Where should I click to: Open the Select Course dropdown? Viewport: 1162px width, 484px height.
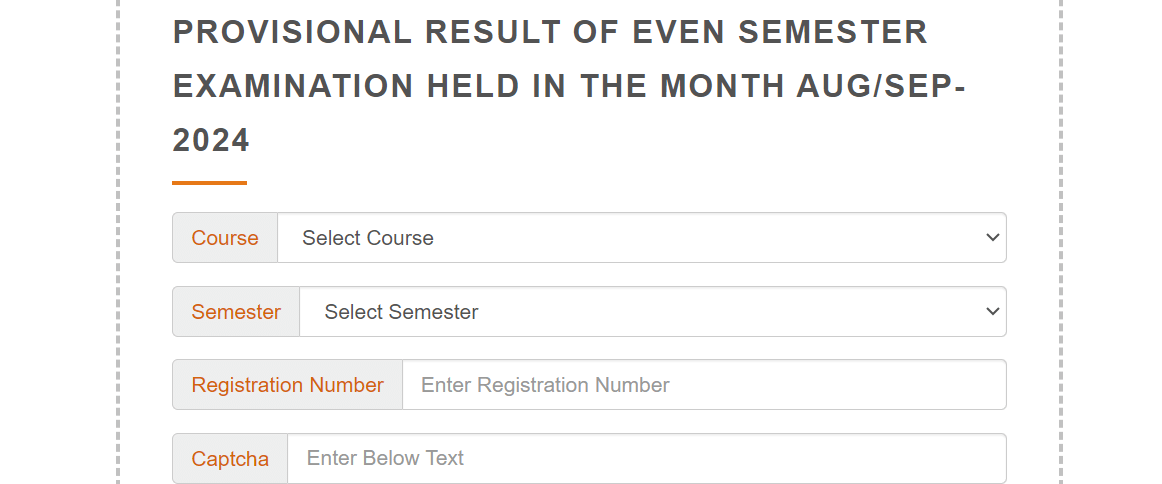pos(642,238)
